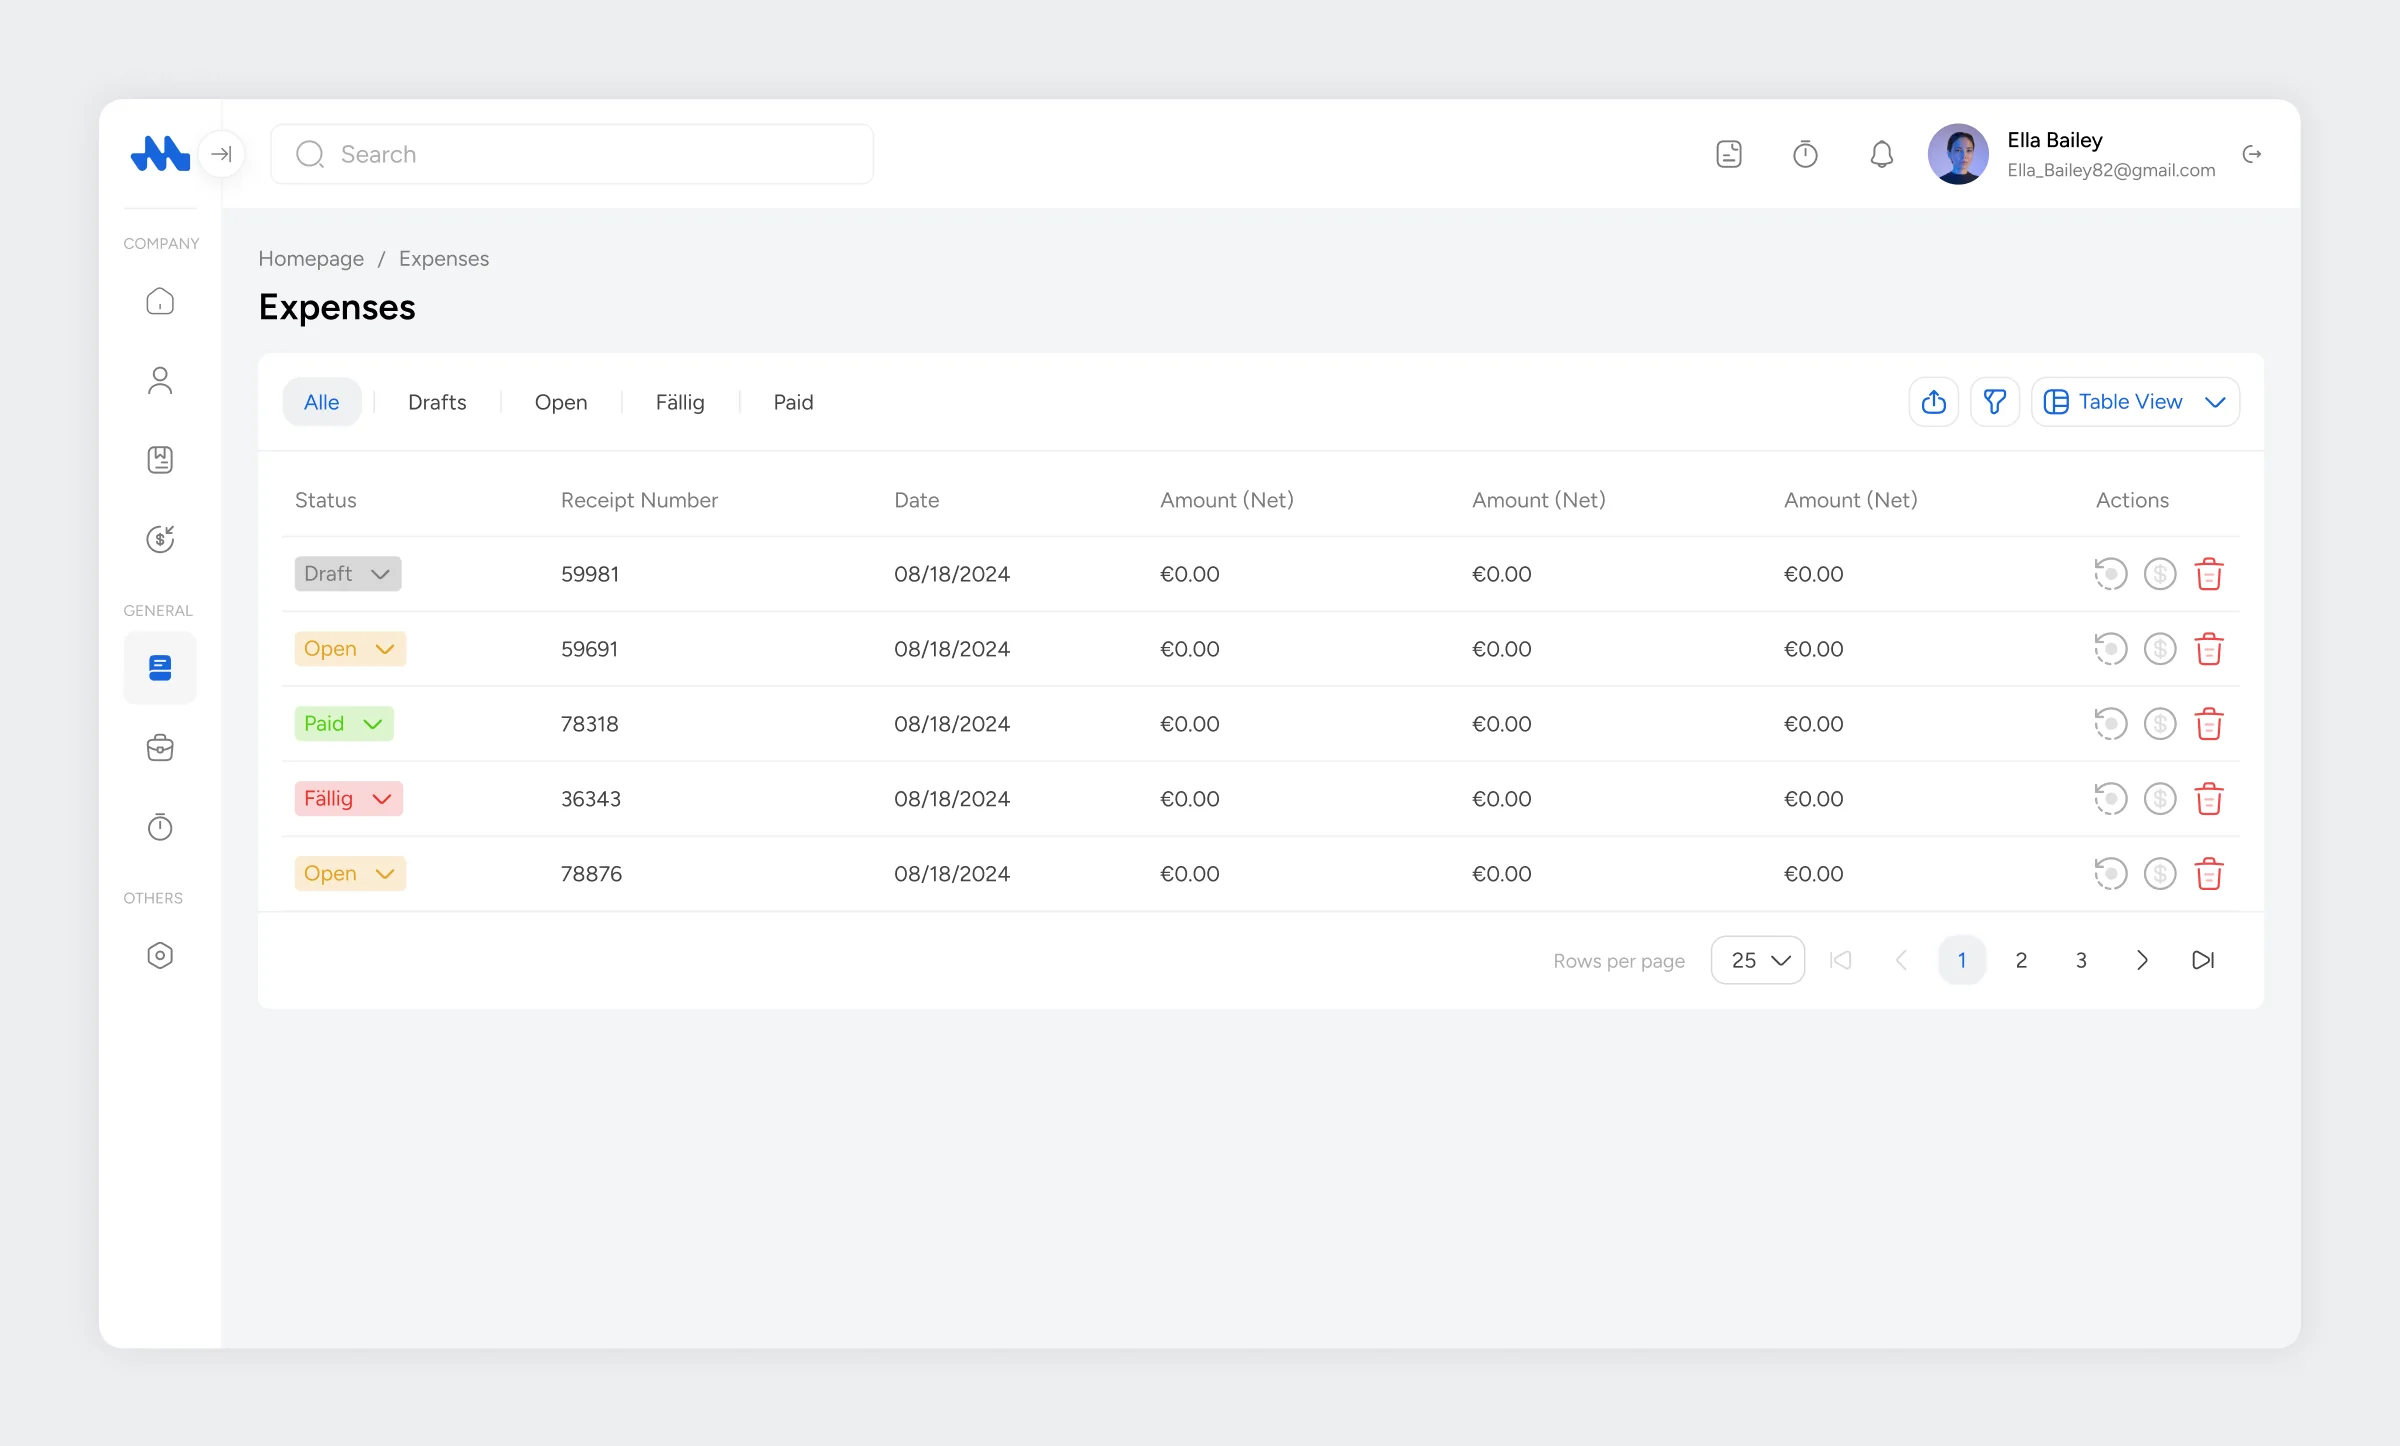Click the export/upload button above table
This screenshot has height=1446, width=2400.
click(x=1934, y=402)
